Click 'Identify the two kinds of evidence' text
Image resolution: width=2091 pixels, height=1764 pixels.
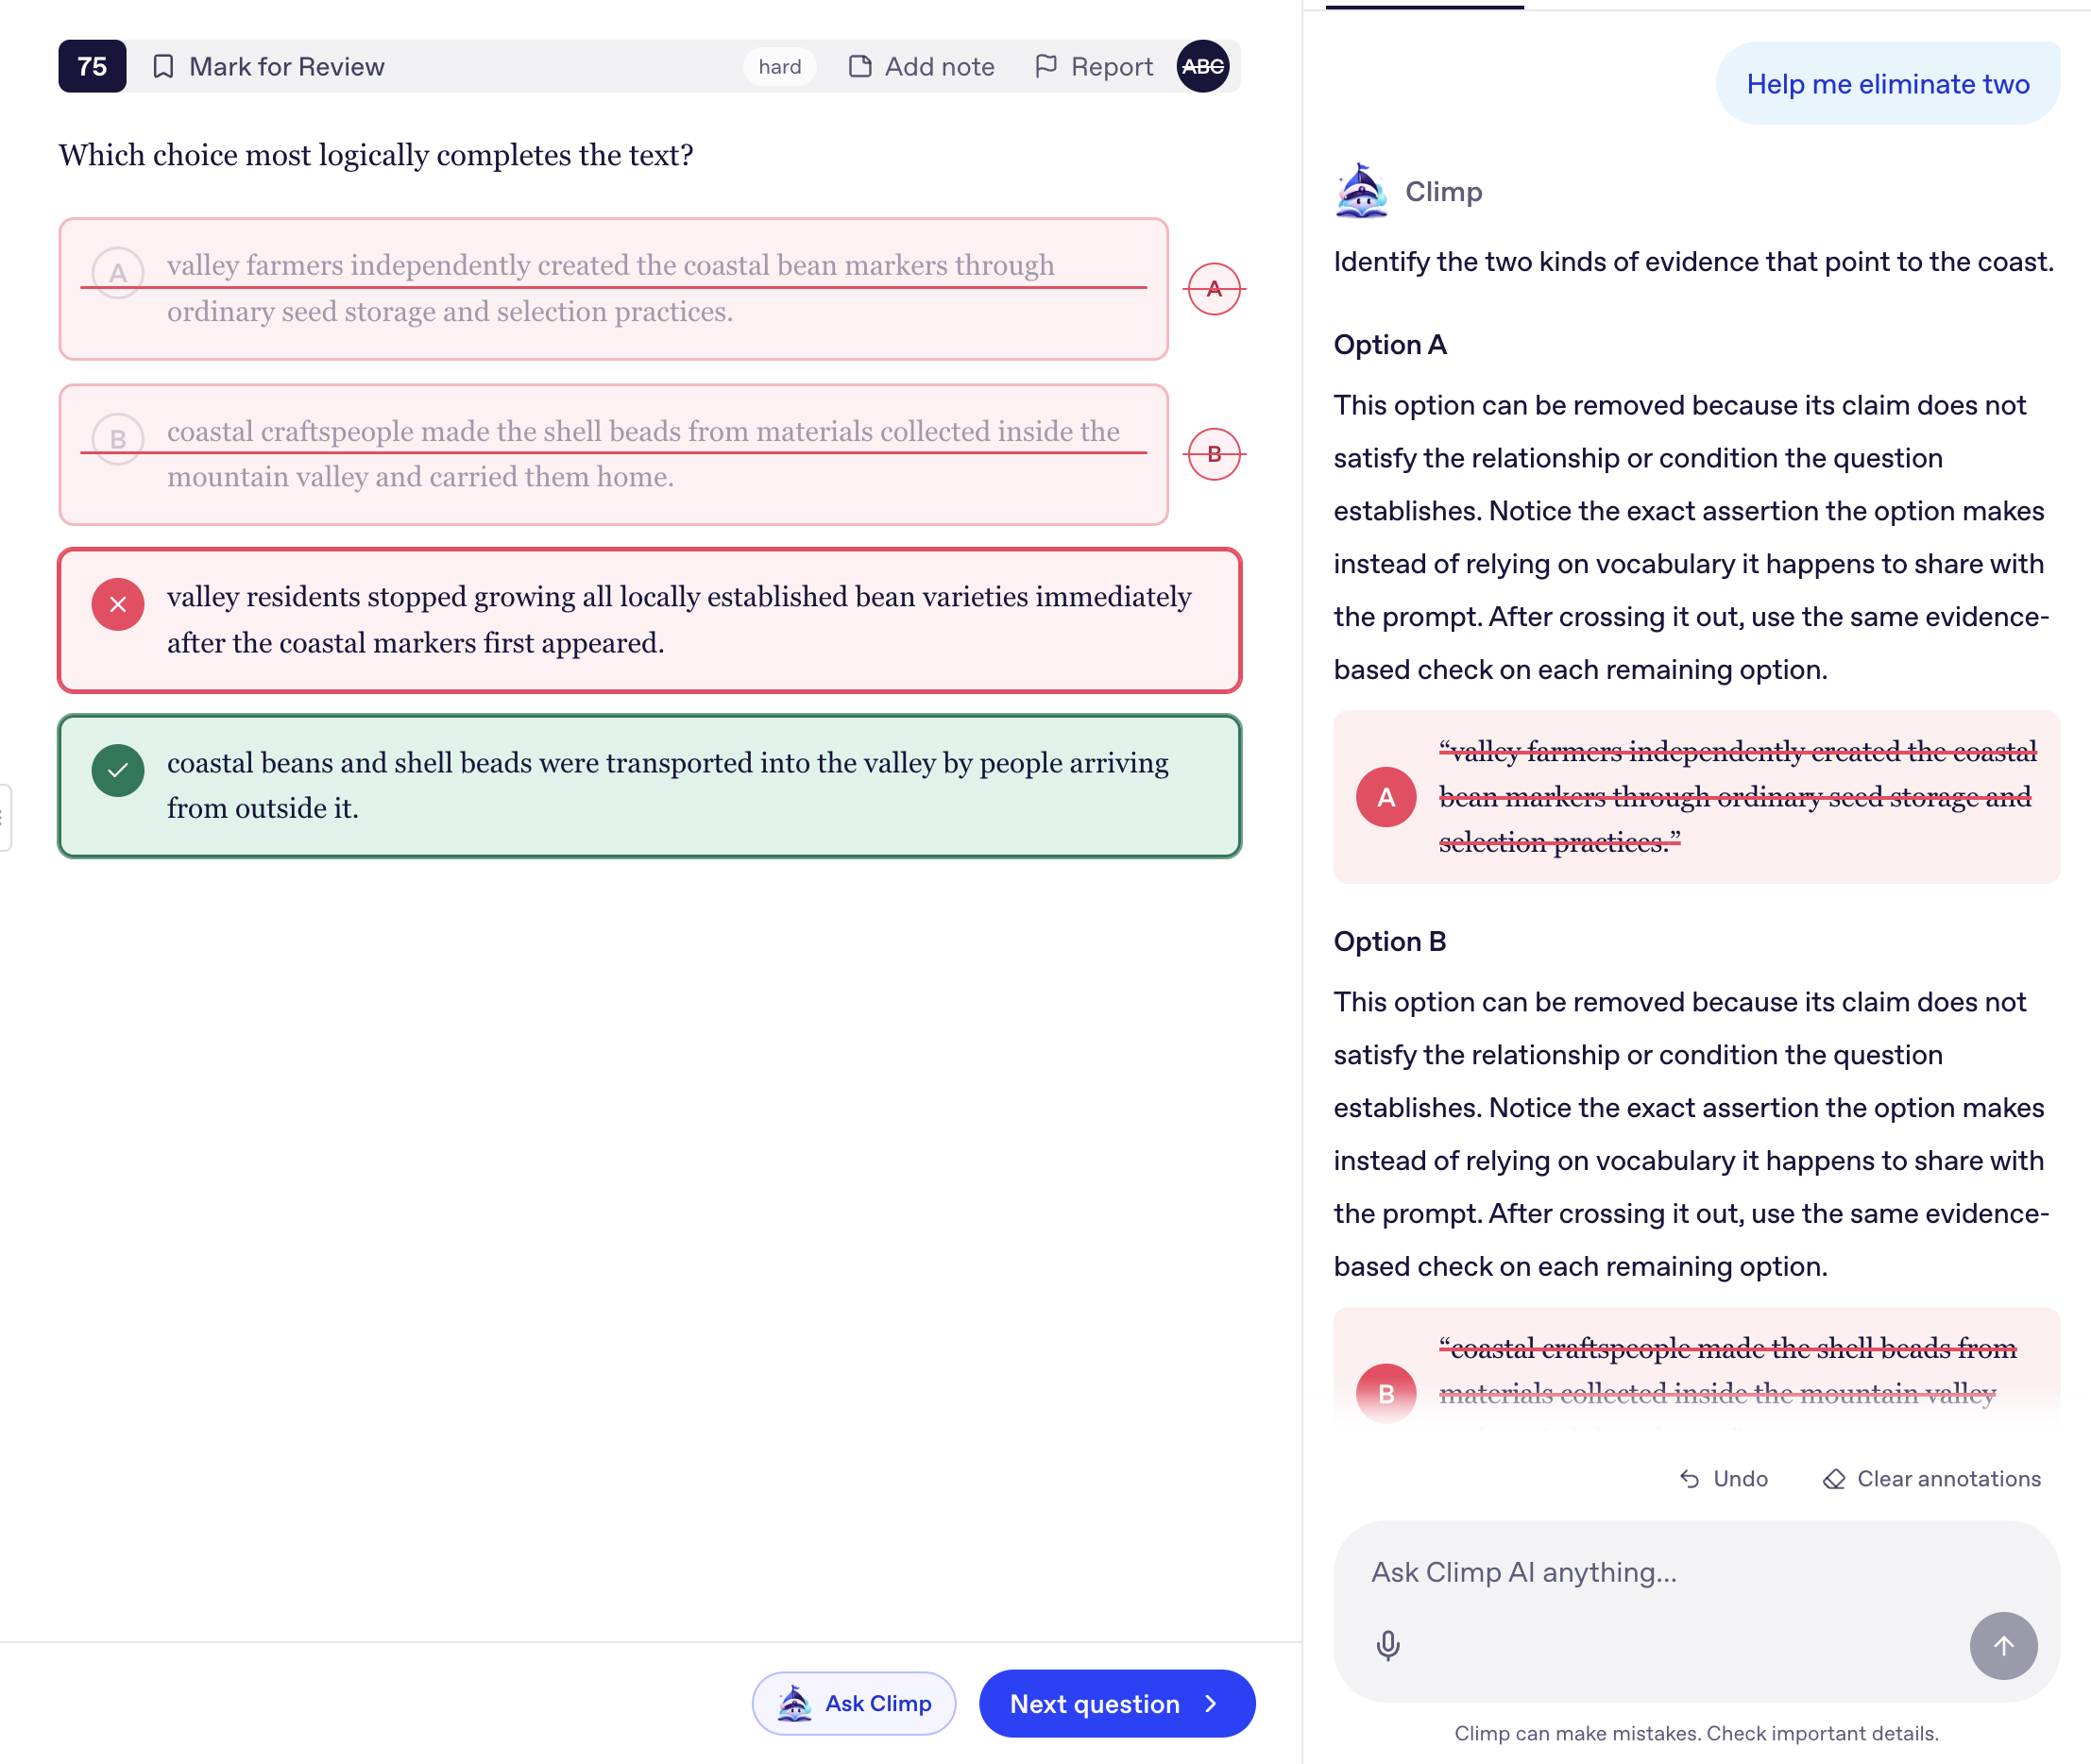[x=1693, y=262]
